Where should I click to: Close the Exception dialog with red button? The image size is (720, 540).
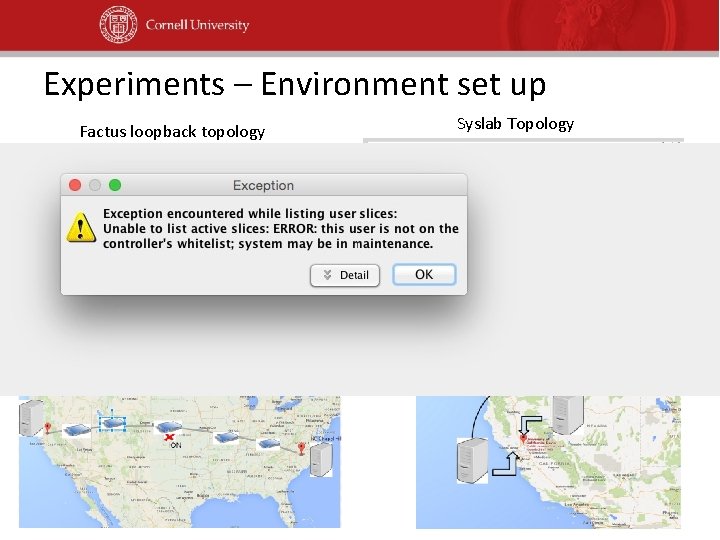75,185
